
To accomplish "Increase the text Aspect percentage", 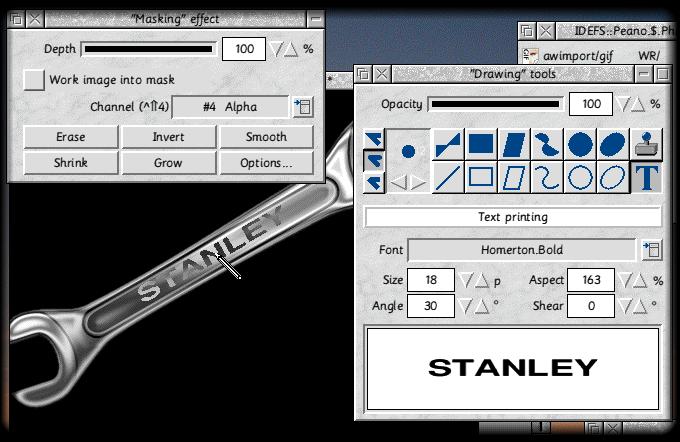I will pyautogui.click(x=641, y=280).
